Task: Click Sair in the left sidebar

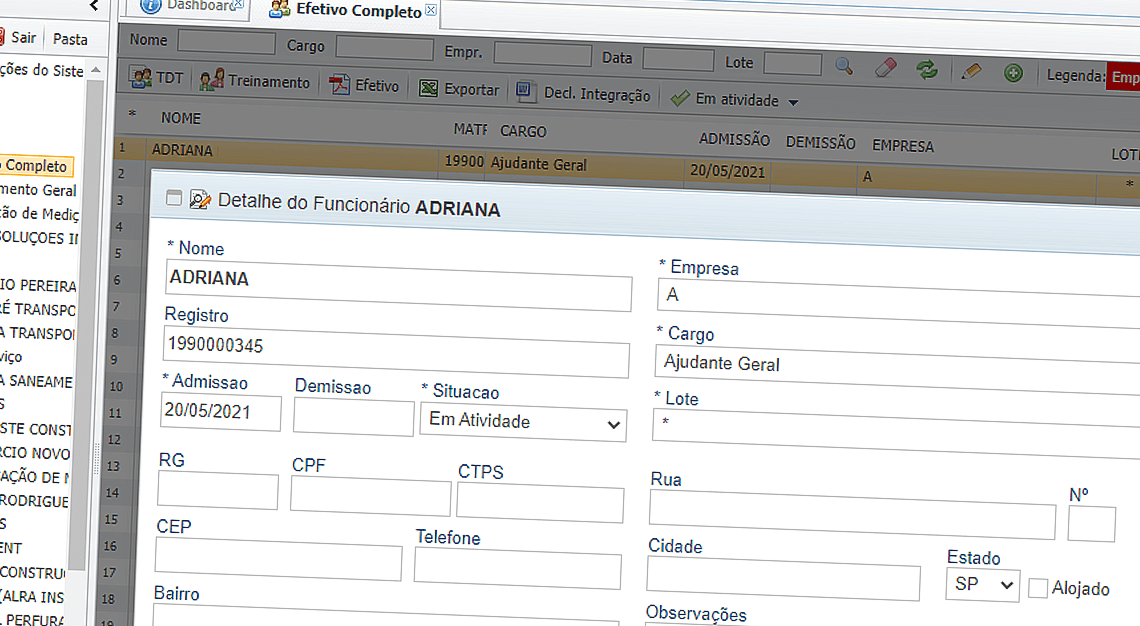Action: [22, 36]
